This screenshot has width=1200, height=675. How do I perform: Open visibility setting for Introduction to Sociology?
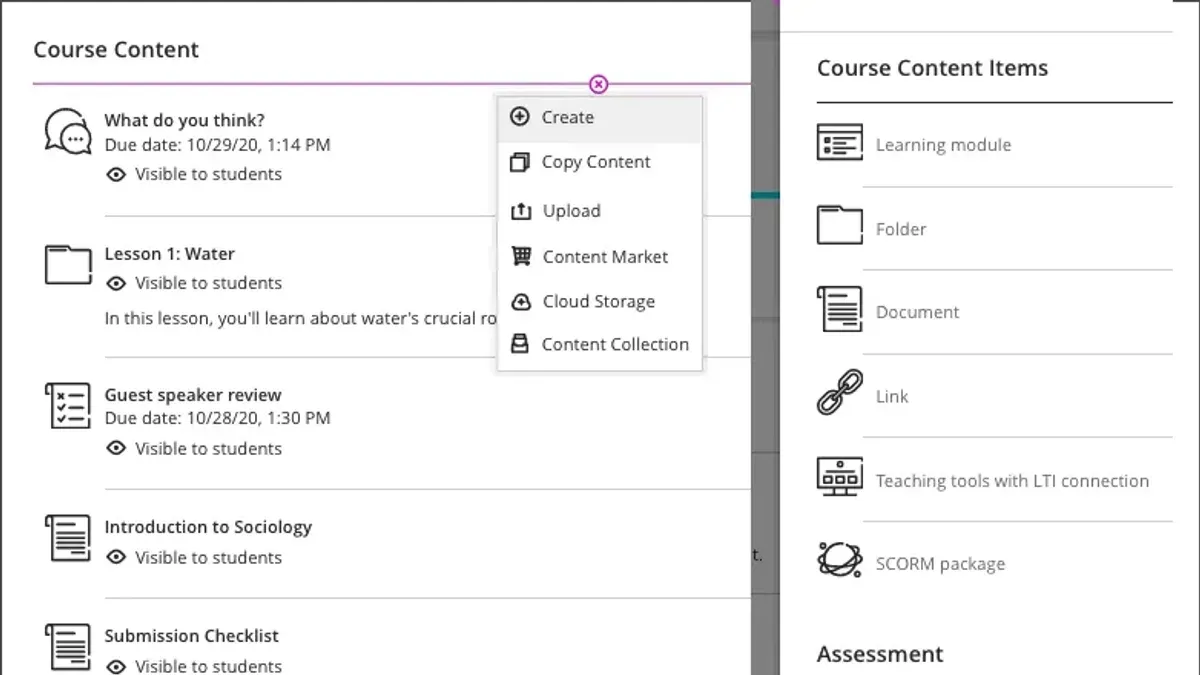point(208,558)
